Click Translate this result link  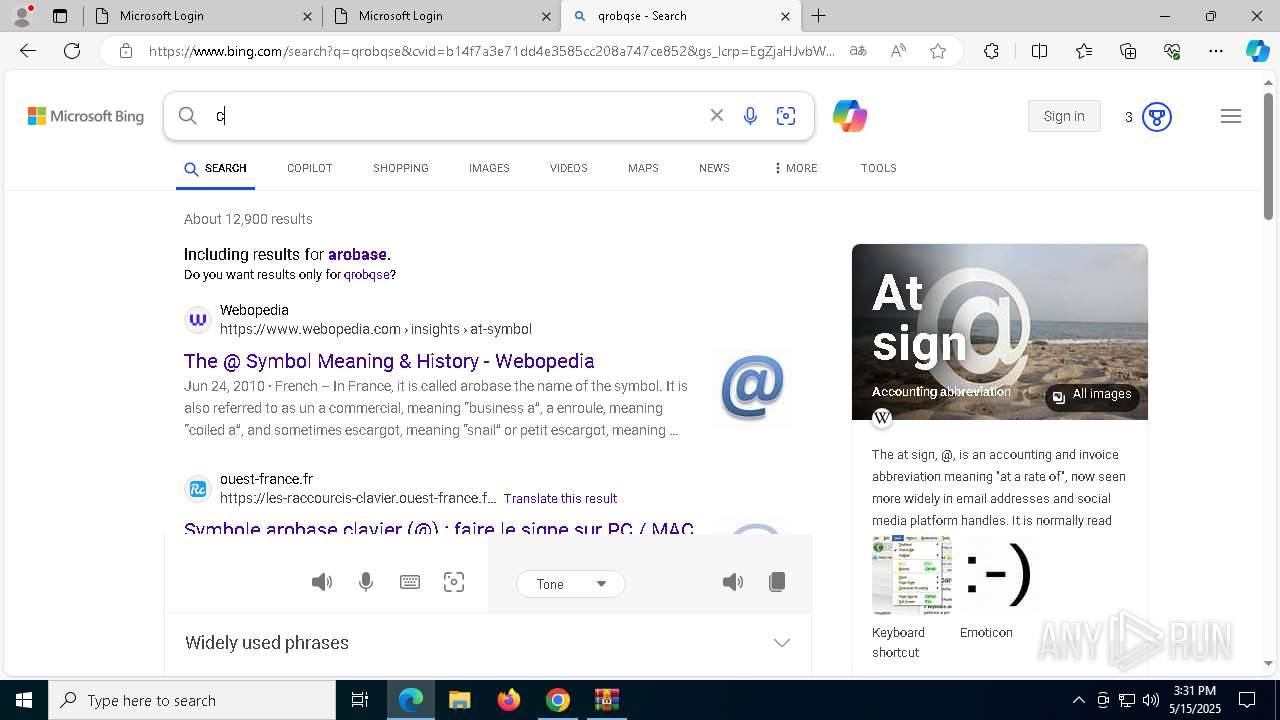pos(560,498)
